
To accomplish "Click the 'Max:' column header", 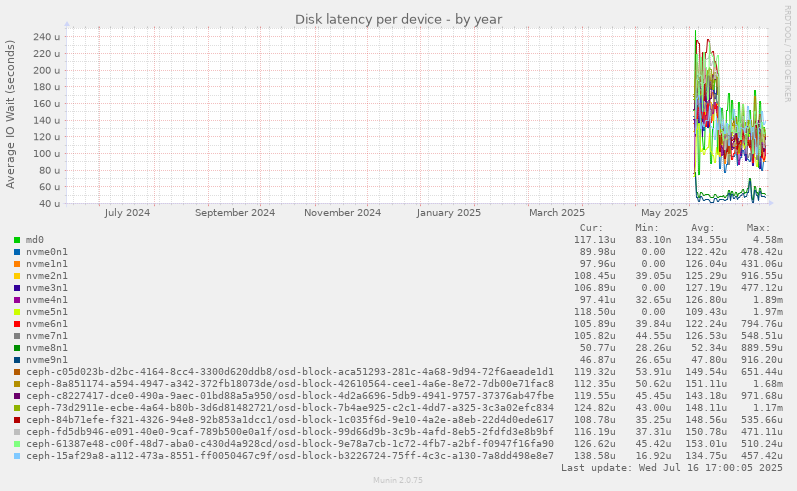I will point(759,228).
